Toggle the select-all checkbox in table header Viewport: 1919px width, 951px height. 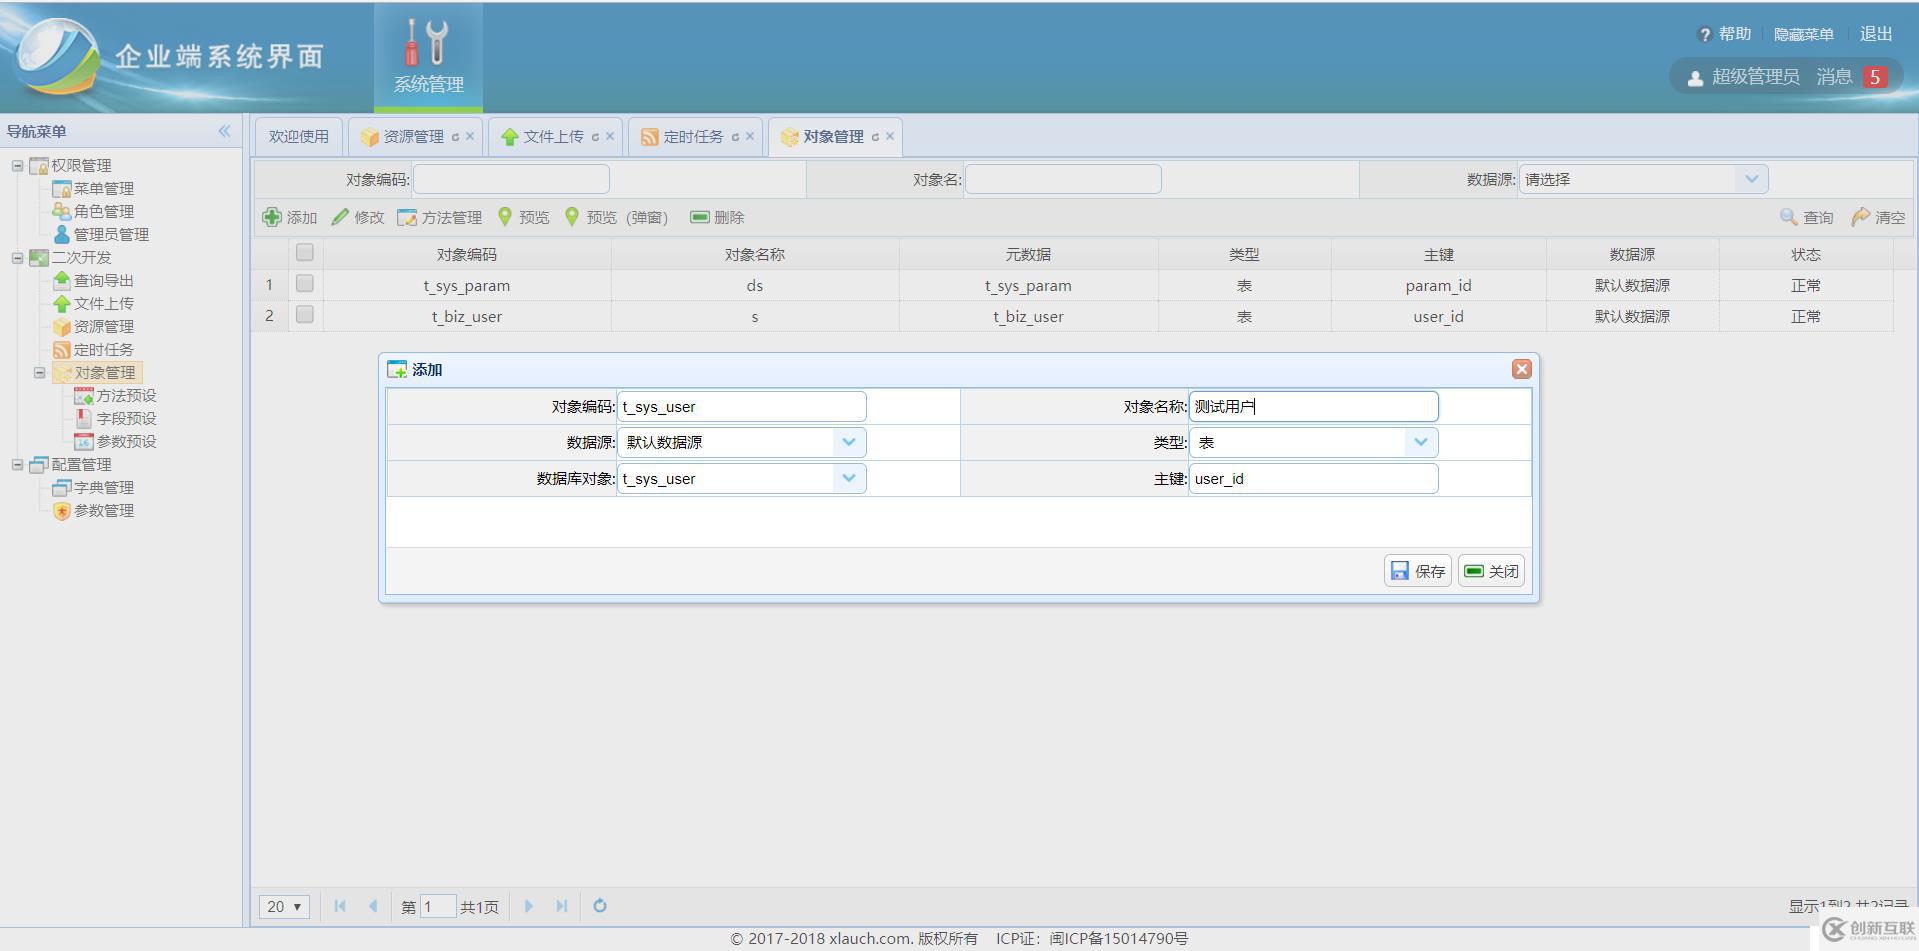(x=305, y=252)
